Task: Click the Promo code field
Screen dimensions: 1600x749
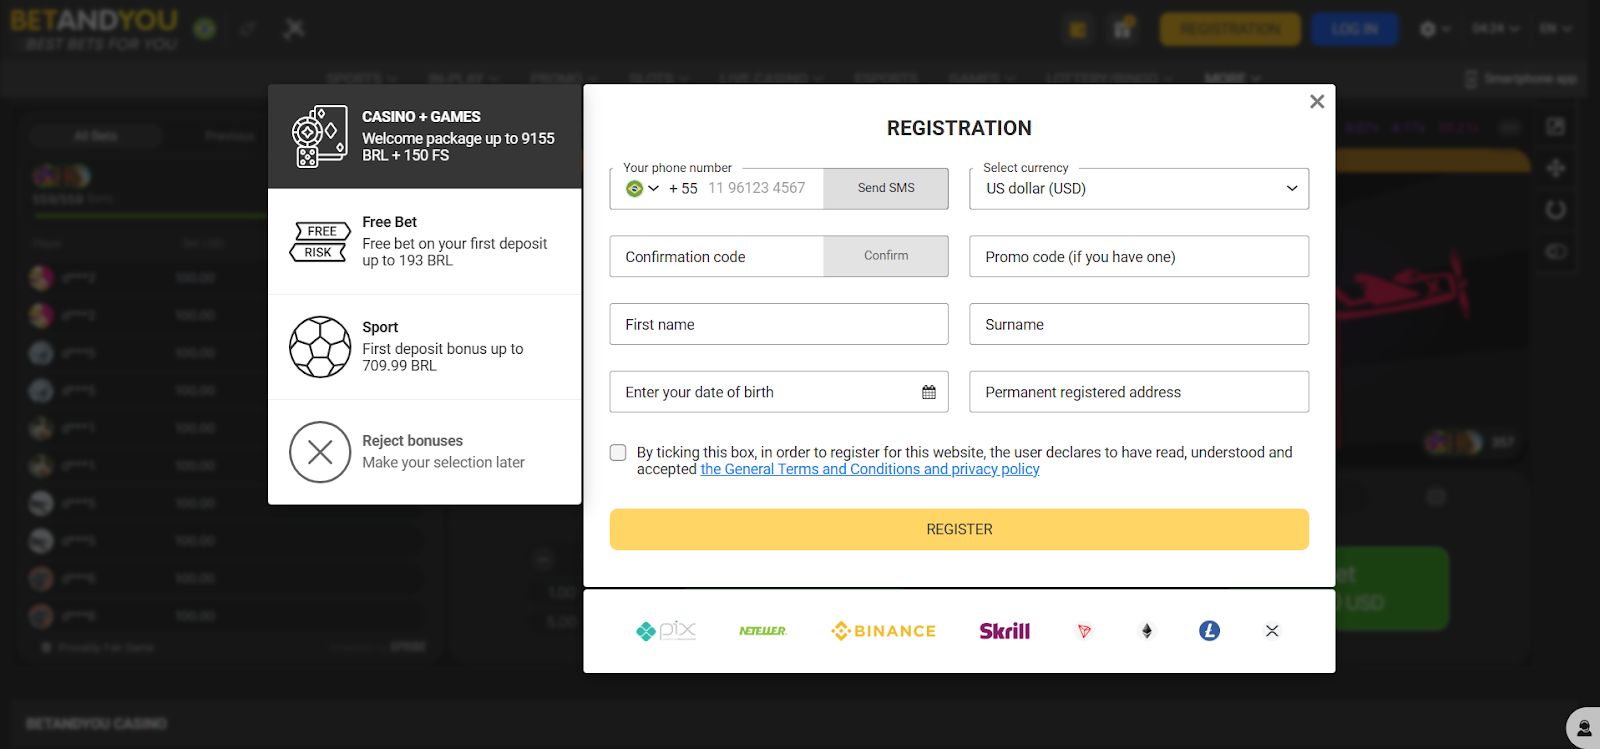Action: click(1139, 256)
